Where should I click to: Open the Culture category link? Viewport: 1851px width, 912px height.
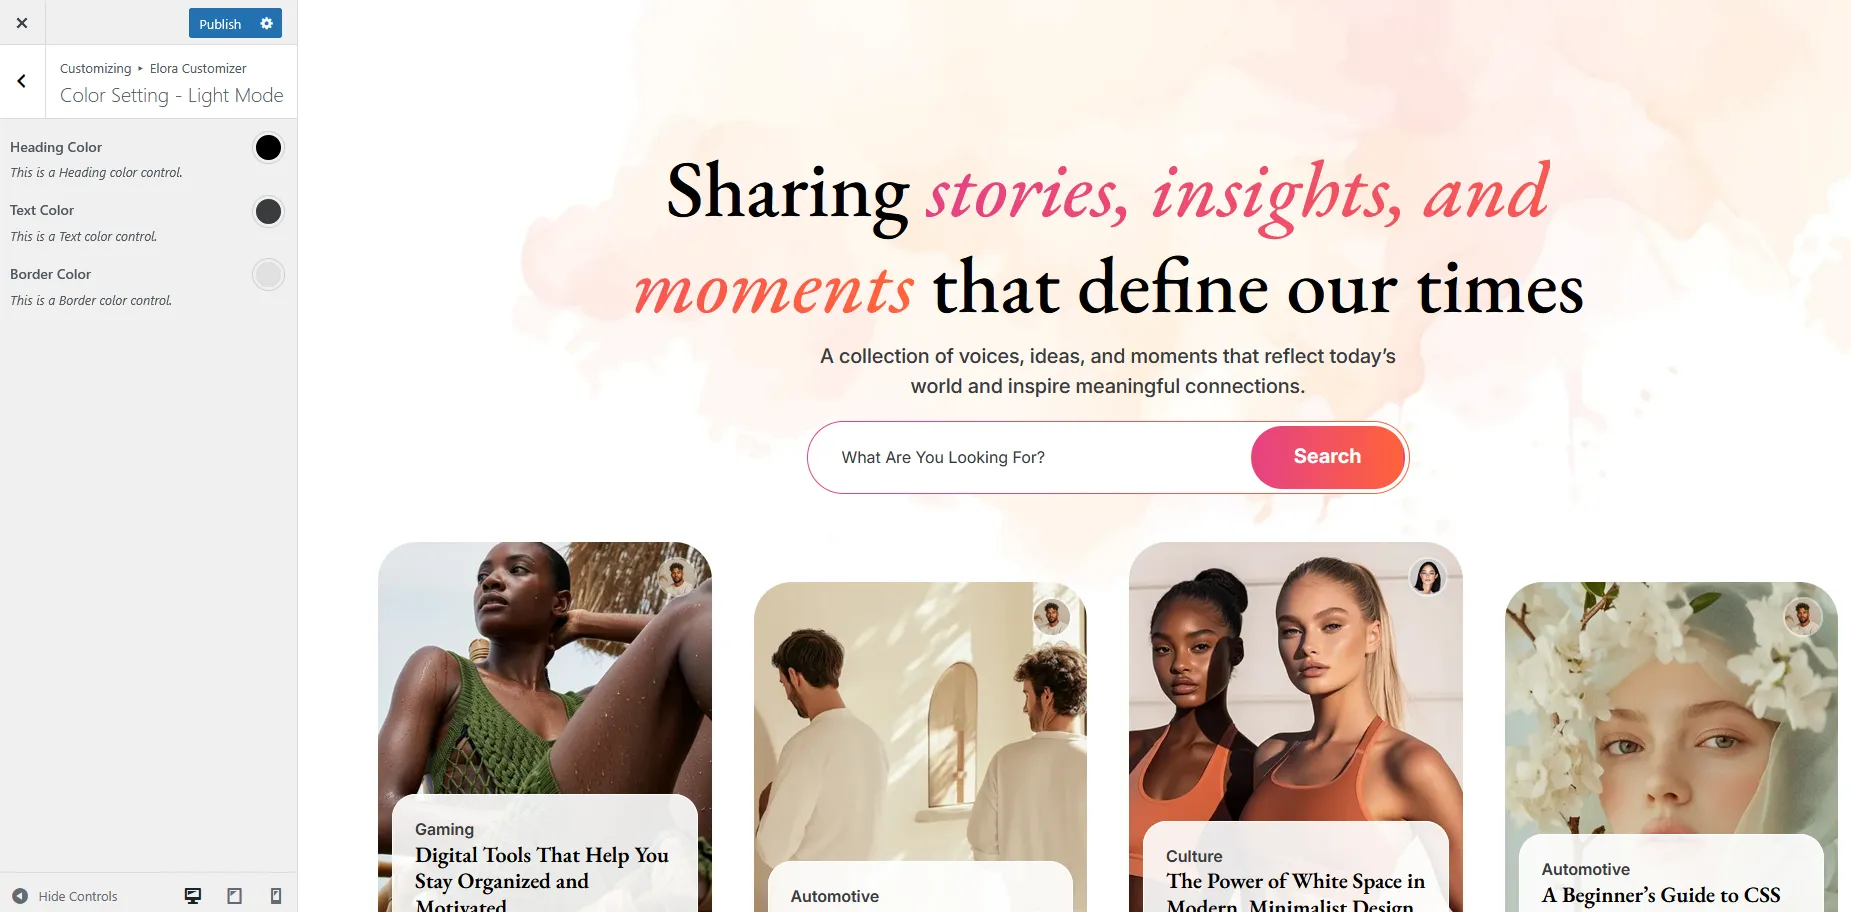pos(1194,856)
